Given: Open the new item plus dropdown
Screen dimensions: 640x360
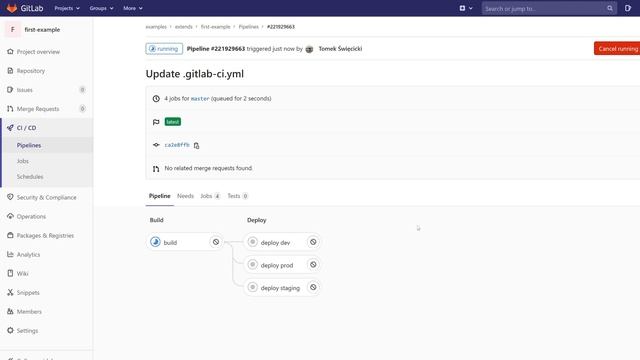Looking at the screenshot, I should click(466, 8).
